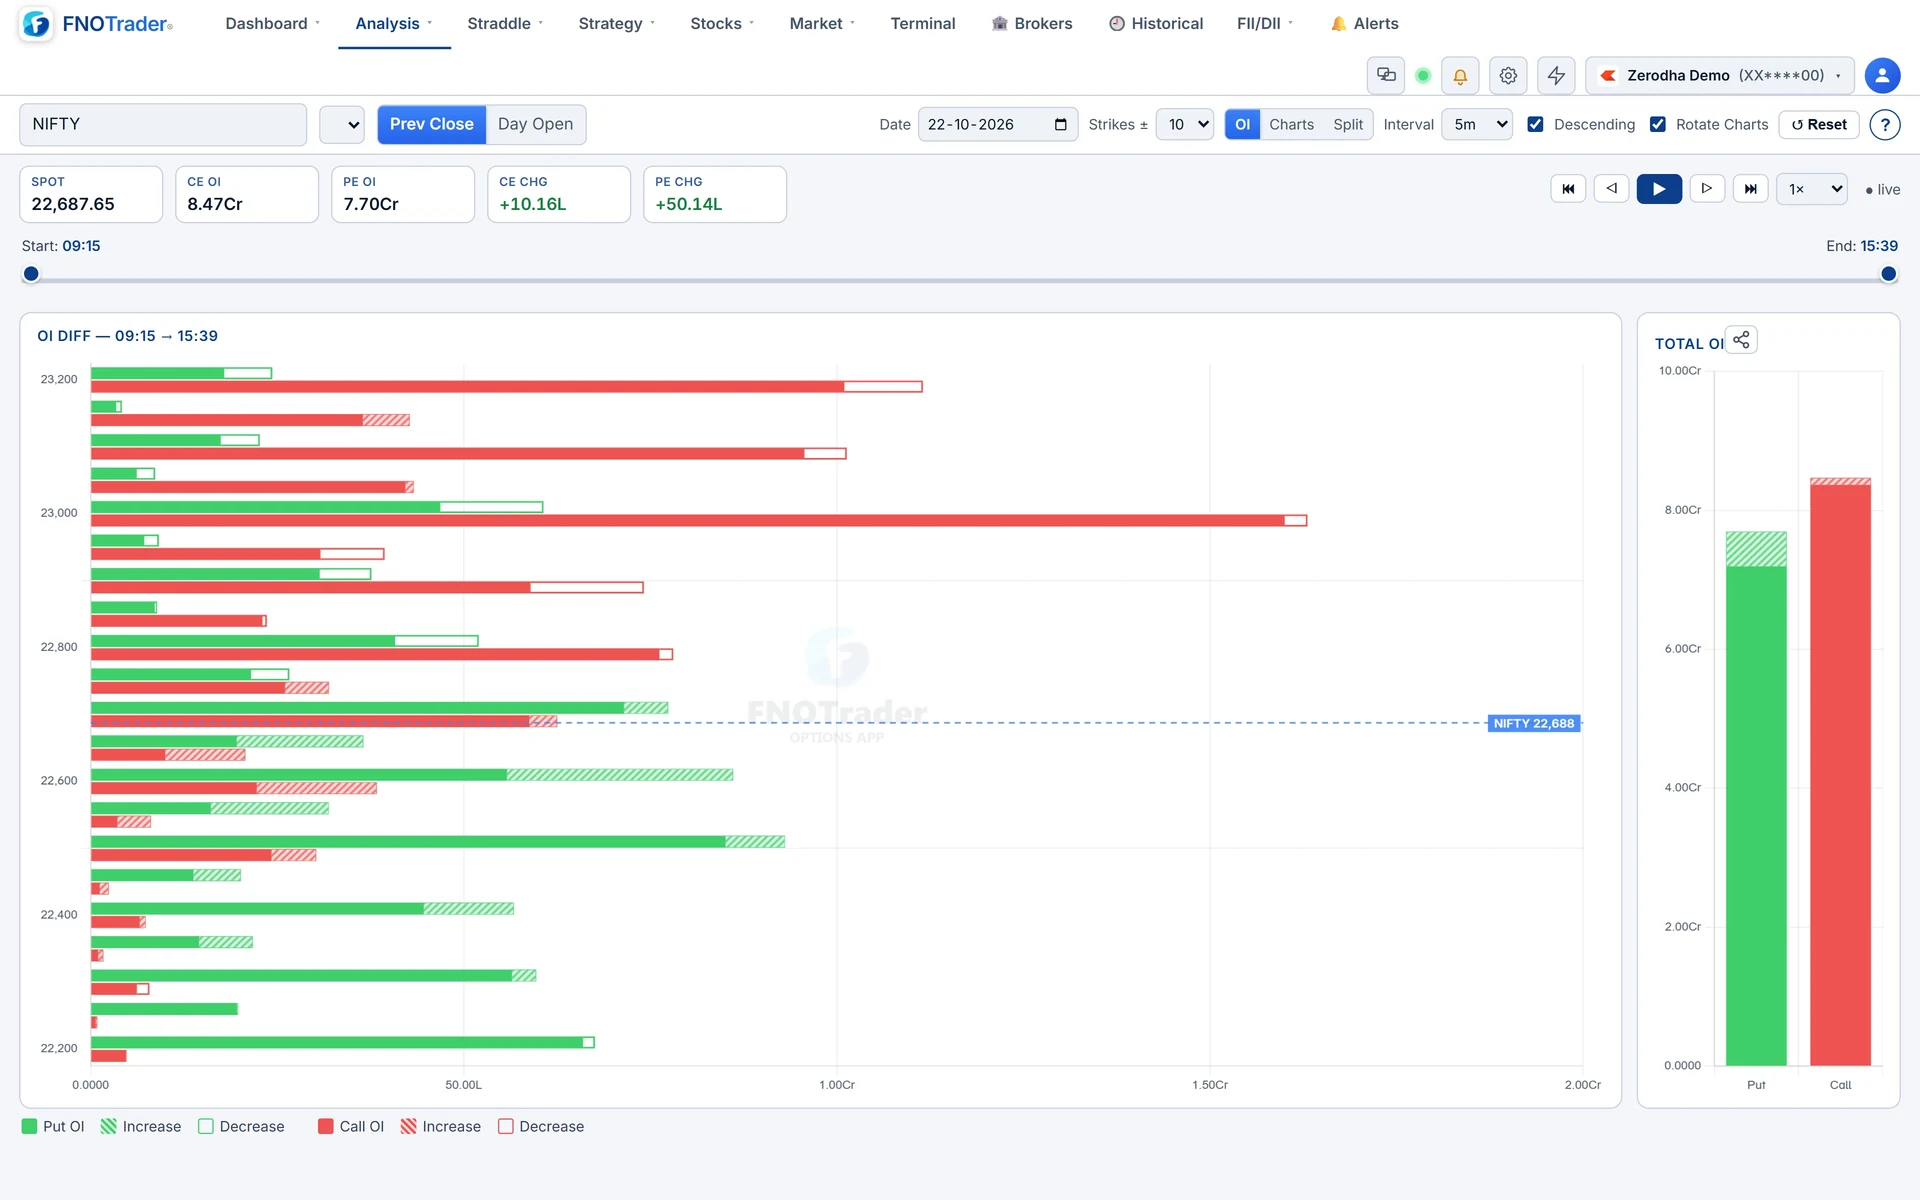Screen dimensions: 1920x1200
Task: Click the Reset button
Action: pos(1819,124)
